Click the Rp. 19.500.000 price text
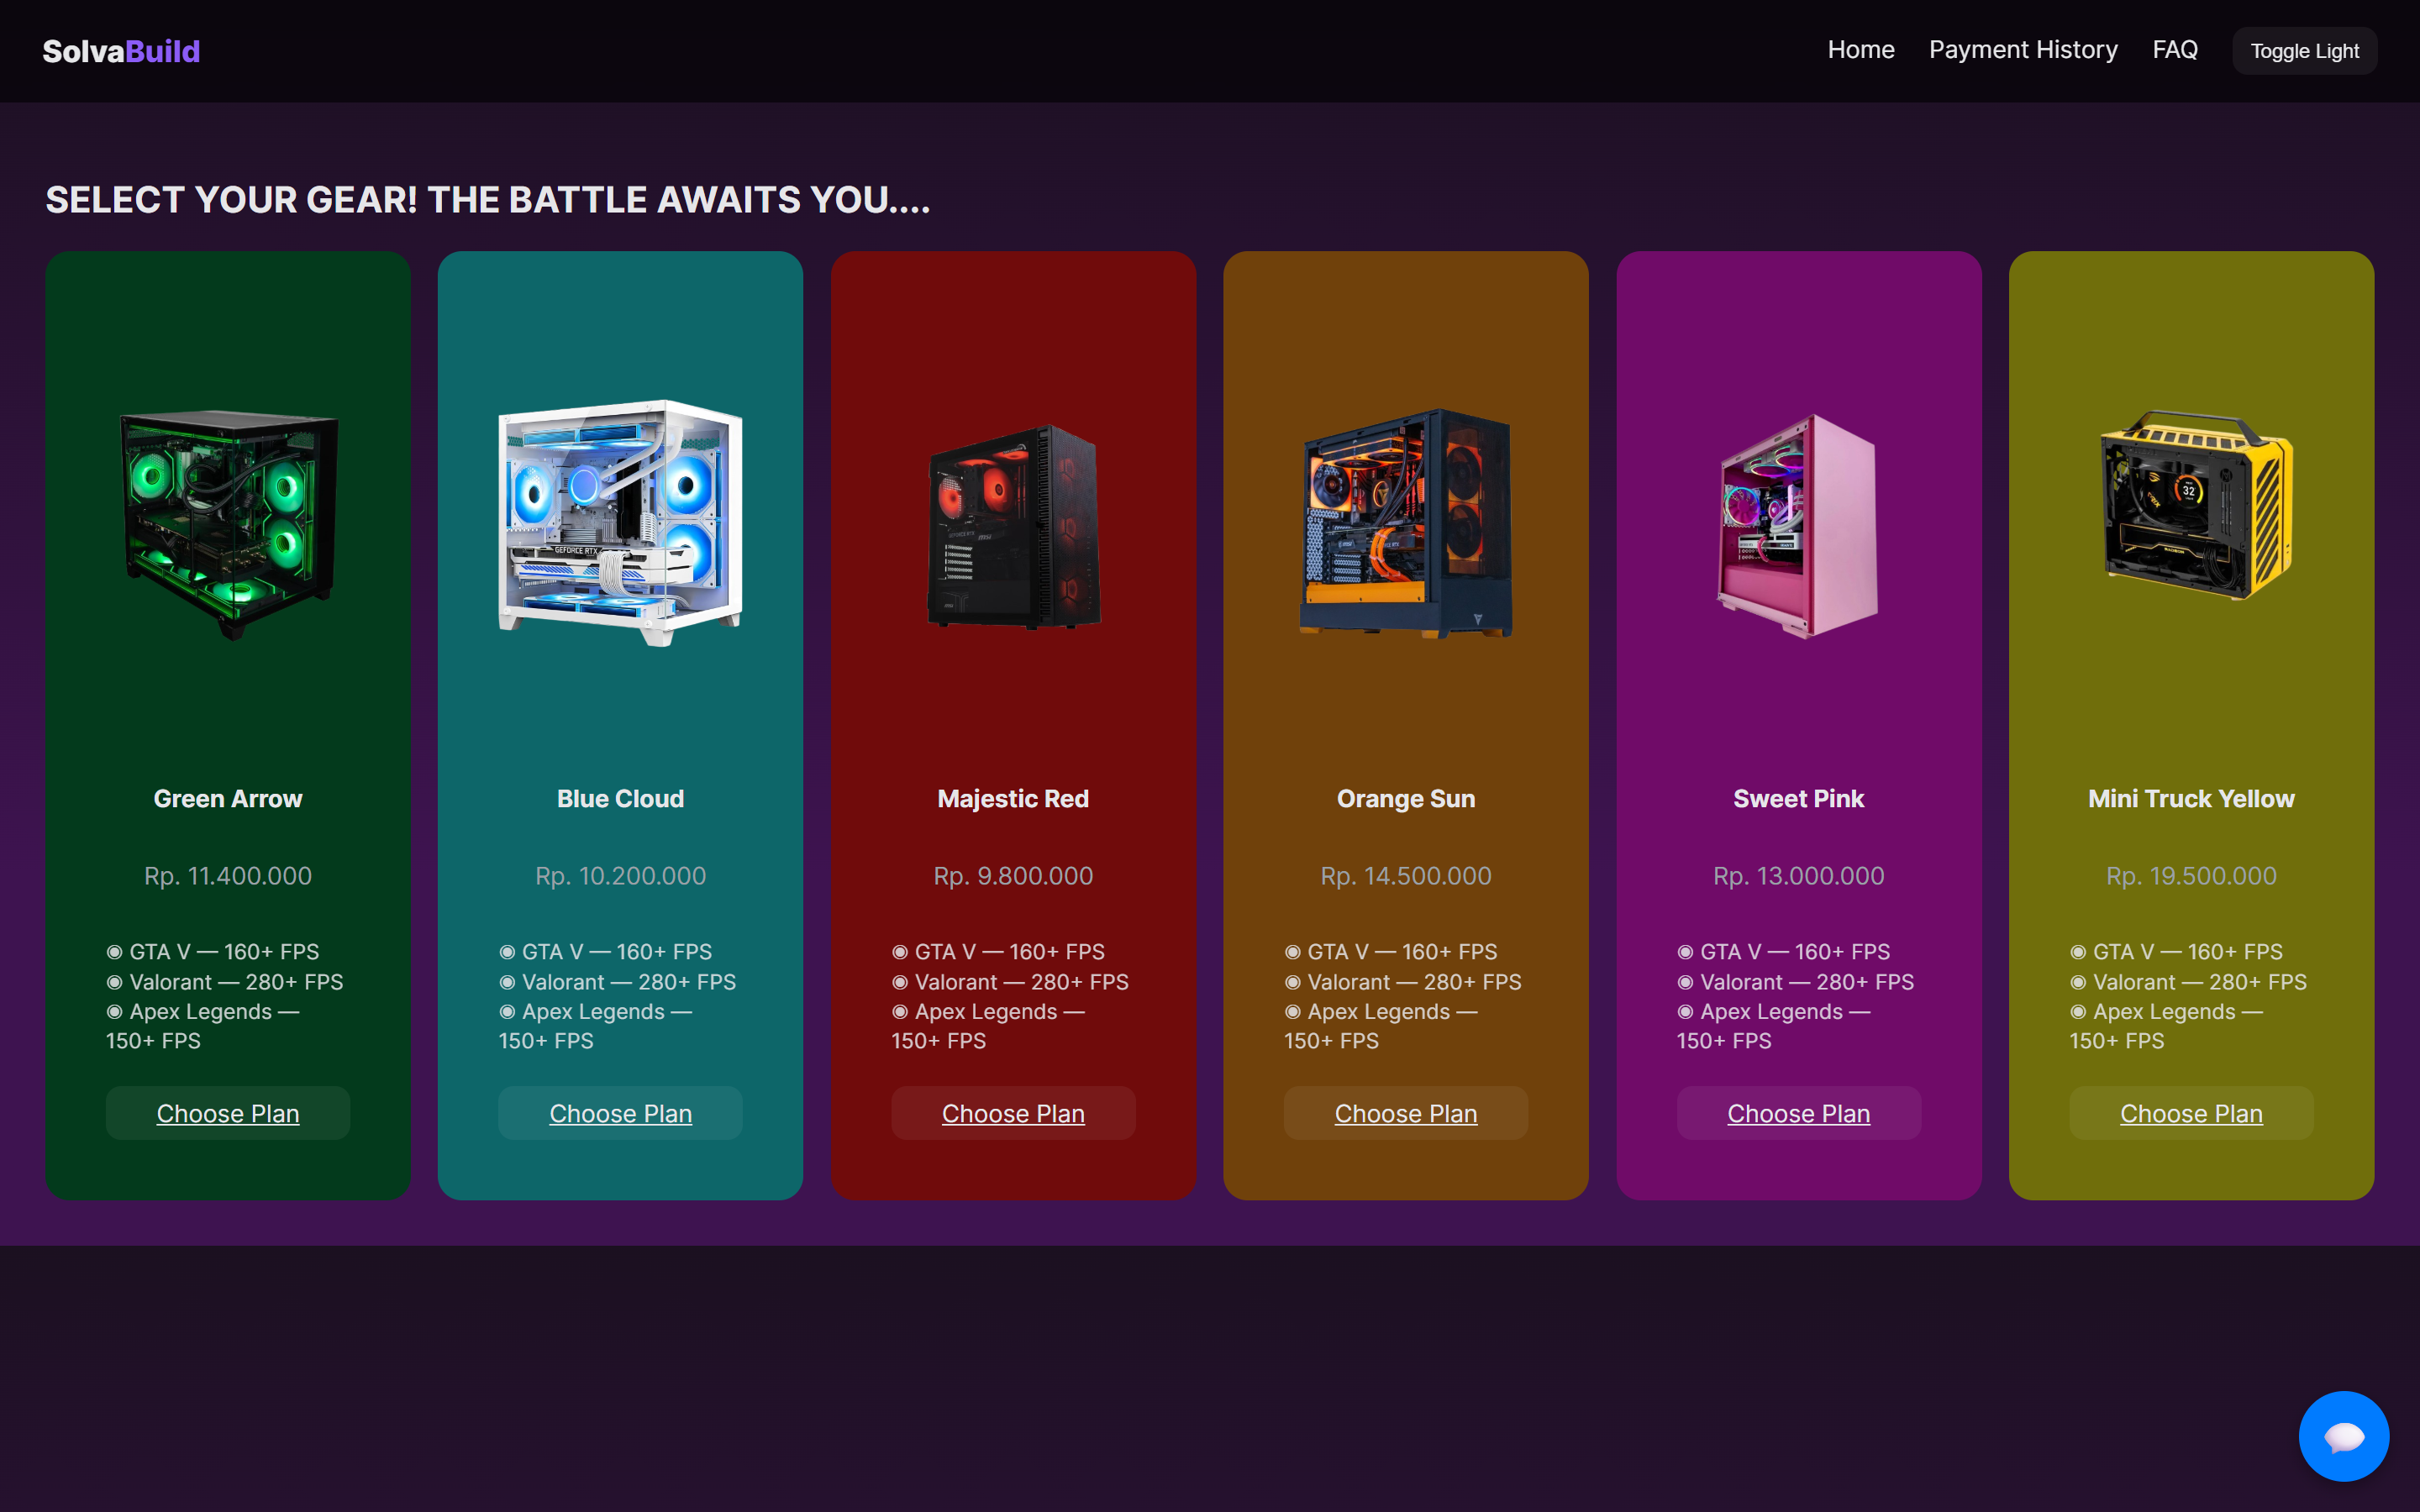 pyautogui.click(x=2191, y=876)
